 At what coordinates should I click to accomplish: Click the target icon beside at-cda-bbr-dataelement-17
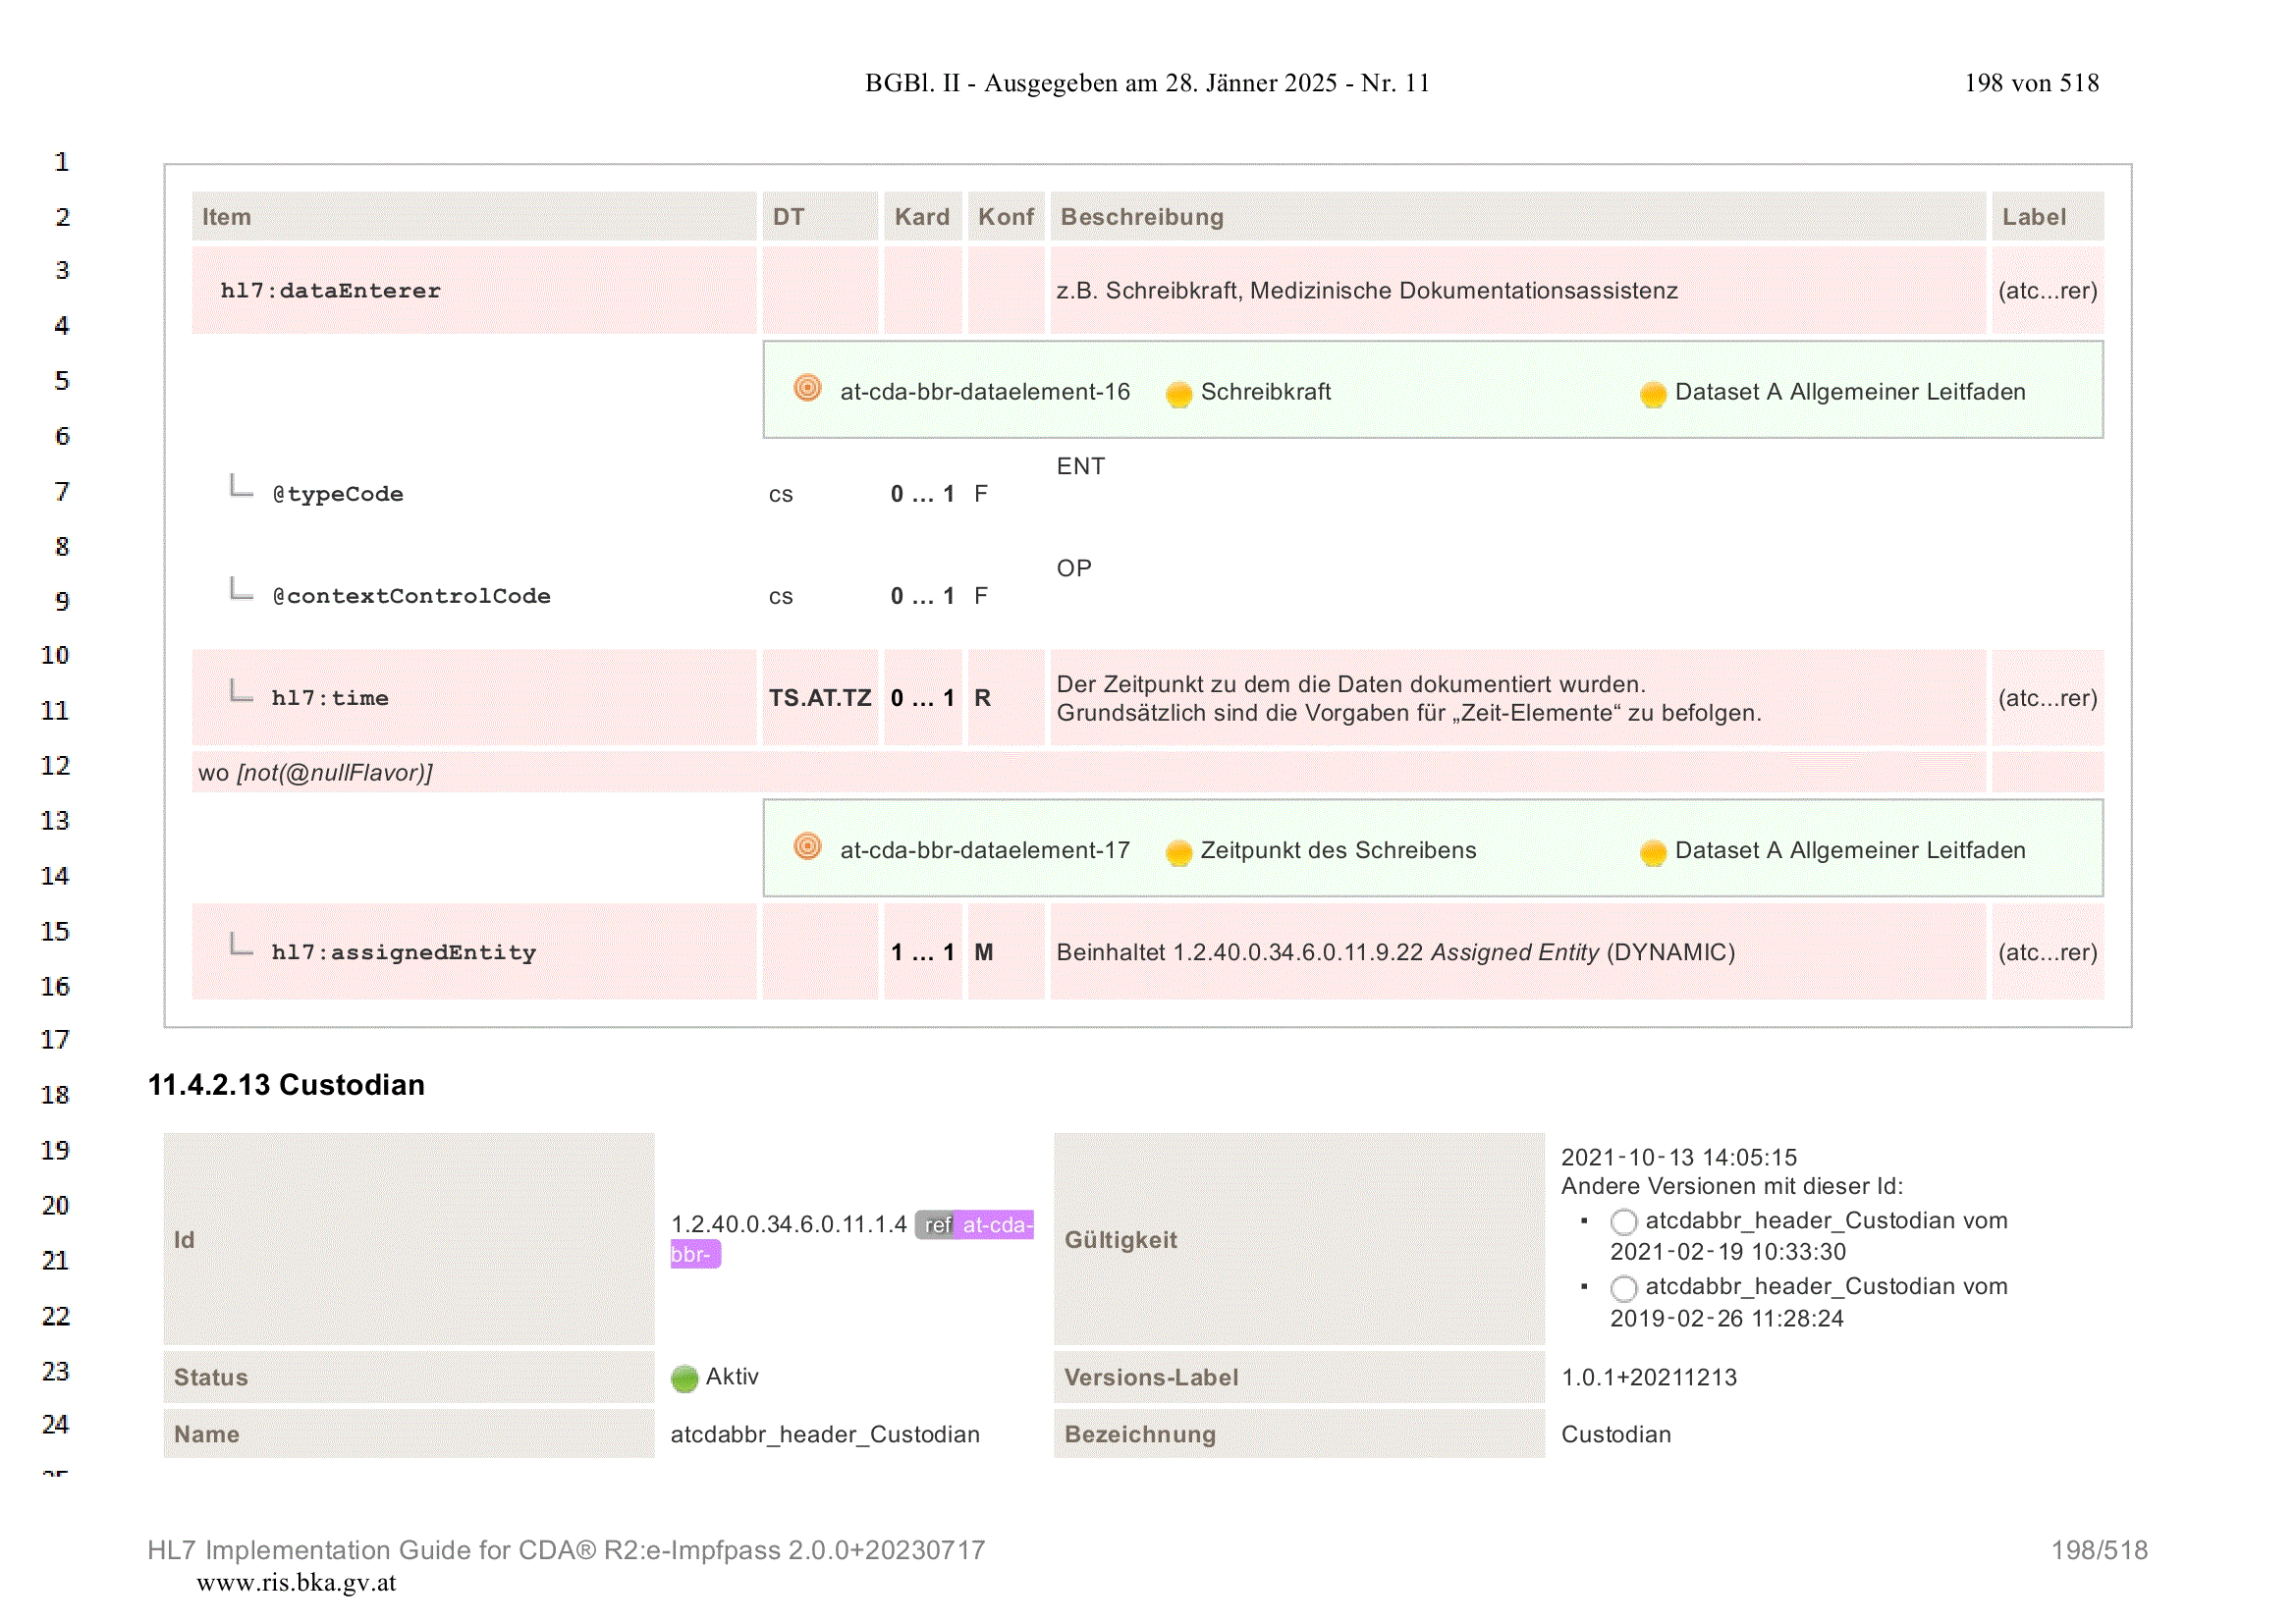(807, 846)
